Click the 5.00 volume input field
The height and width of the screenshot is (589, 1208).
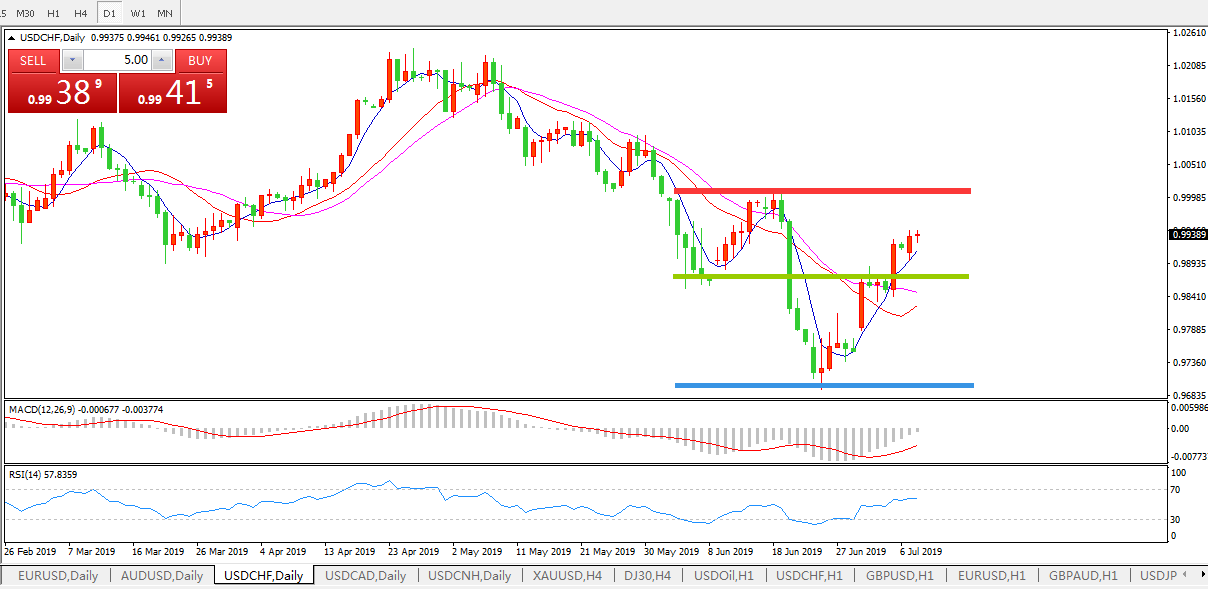(x=118, y=60)
